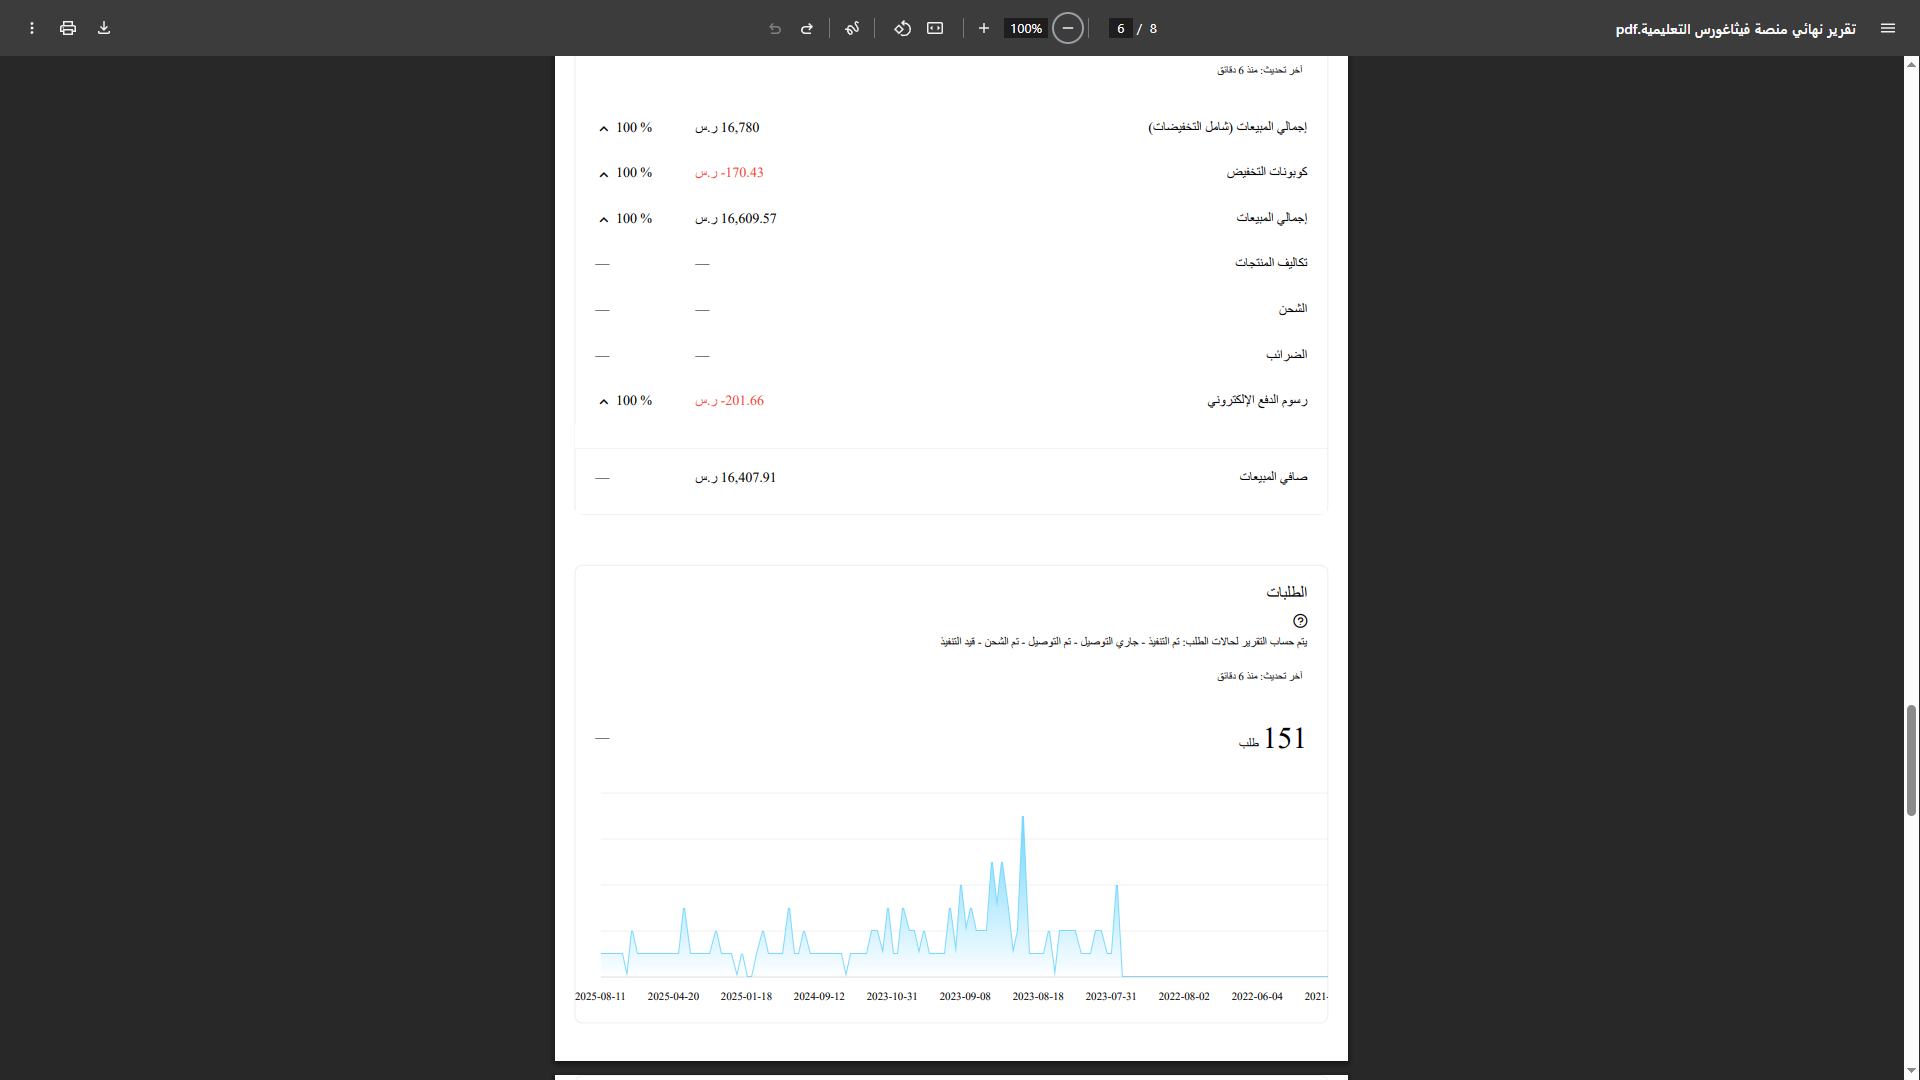Toggle fit to width button
Image resolution: width=1920 pixels, height=1080 pixels.
(935, 28)
